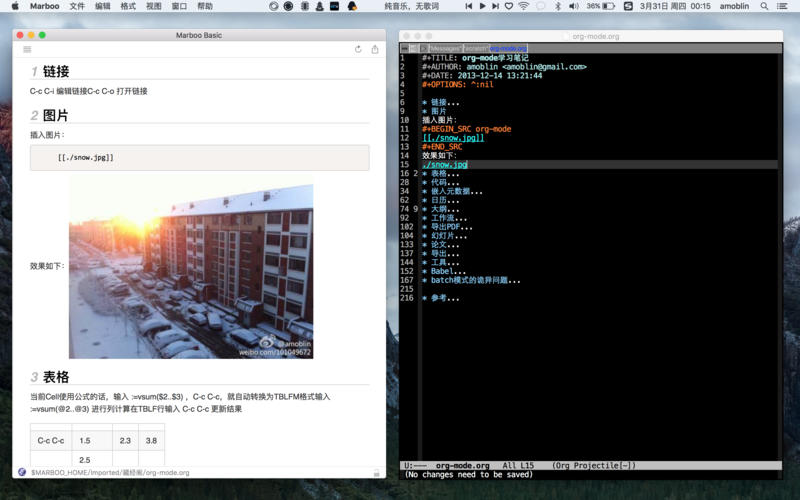
Task: Click the snow building photo preview
Action: (190, 270)
